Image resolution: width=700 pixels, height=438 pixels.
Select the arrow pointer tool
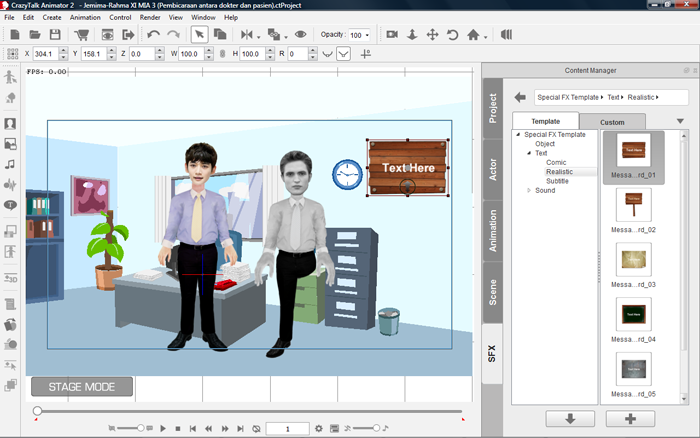tap(199, 35)
